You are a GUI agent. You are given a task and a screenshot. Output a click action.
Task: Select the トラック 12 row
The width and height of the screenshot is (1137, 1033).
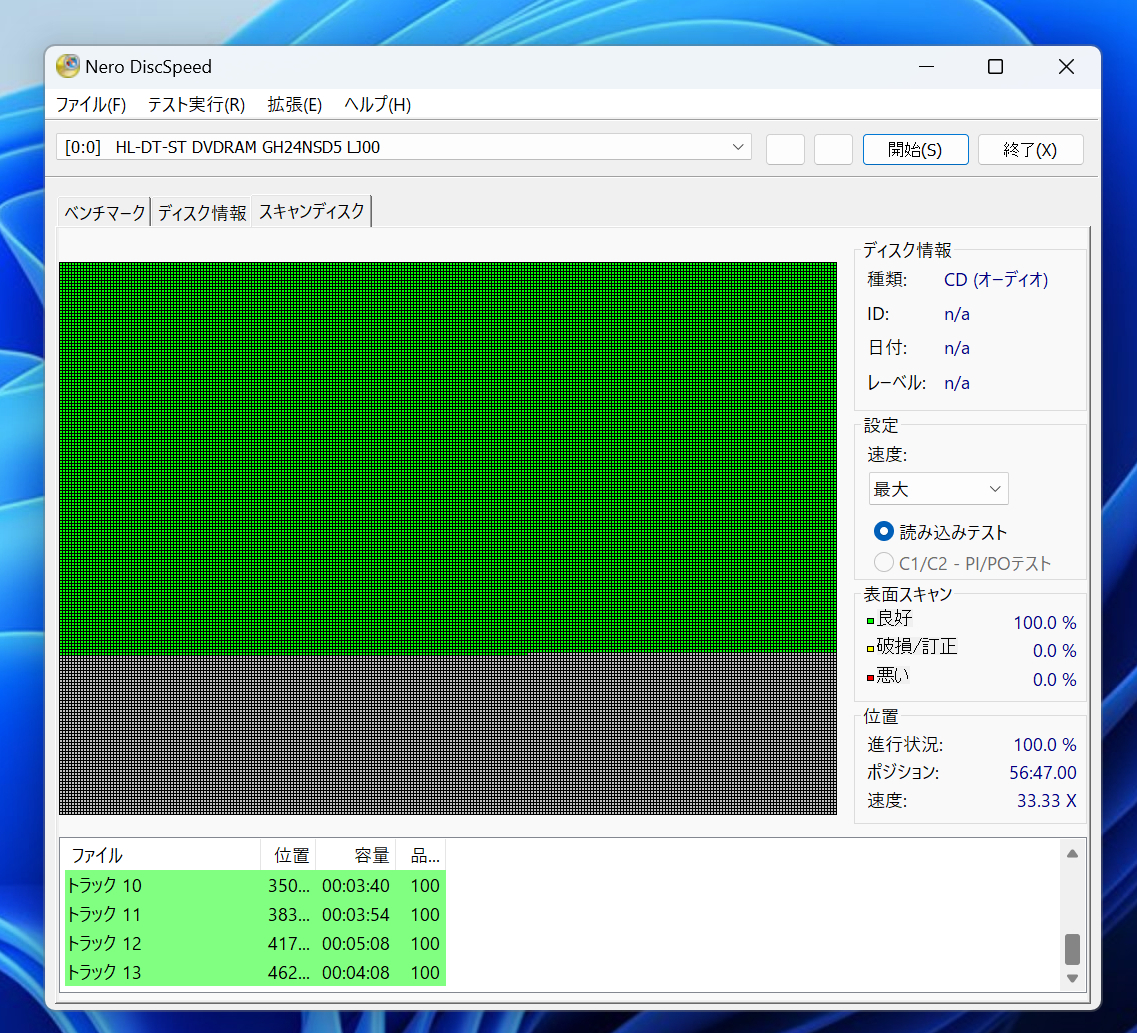coord(255,943)
